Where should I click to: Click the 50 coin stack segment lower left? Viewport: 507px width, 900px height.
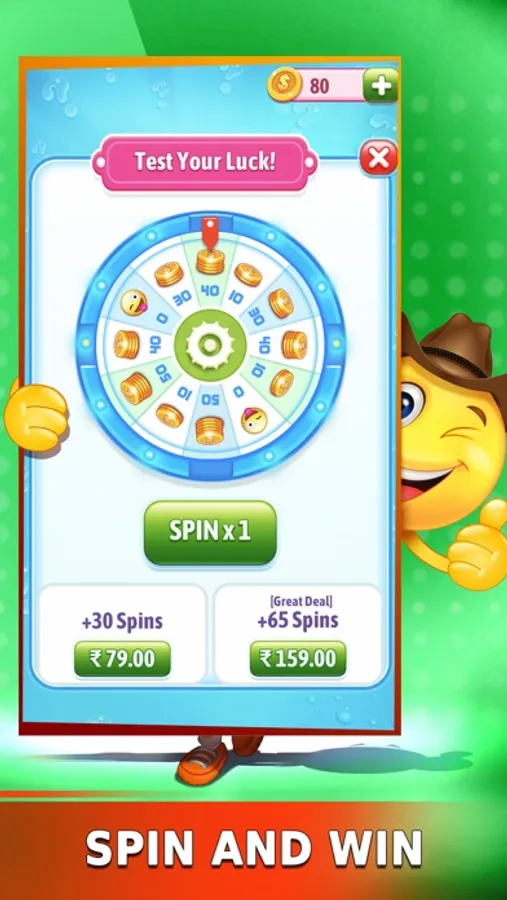click(136, 388)
